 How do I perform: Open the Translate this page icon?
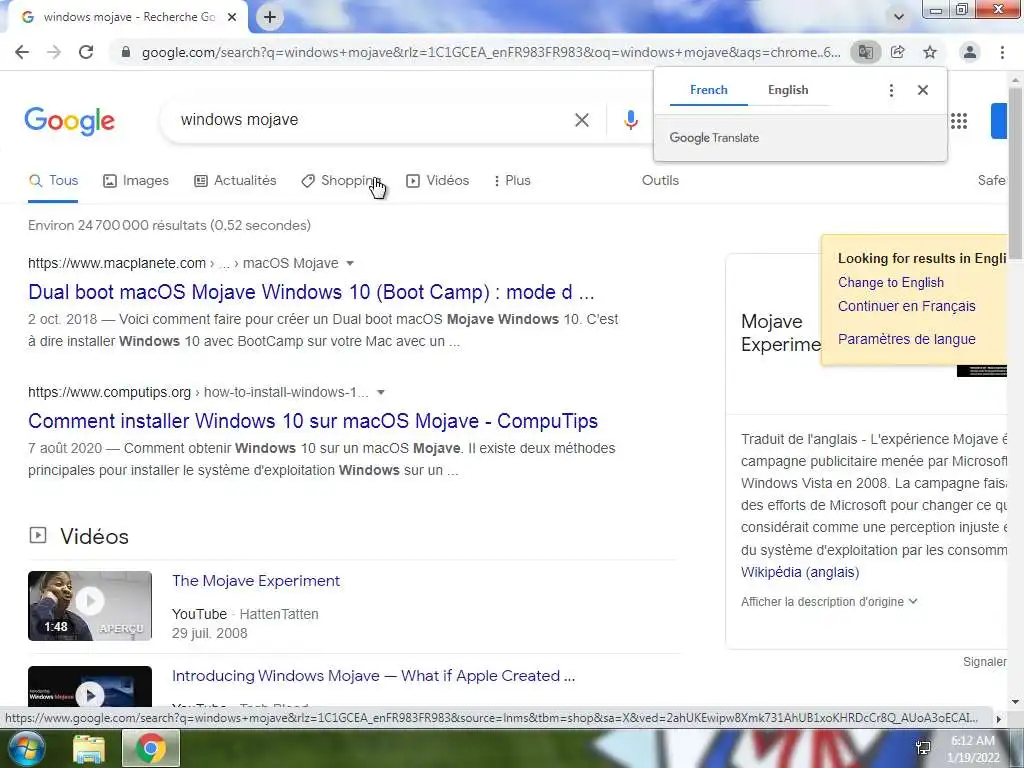coord(865,52)
